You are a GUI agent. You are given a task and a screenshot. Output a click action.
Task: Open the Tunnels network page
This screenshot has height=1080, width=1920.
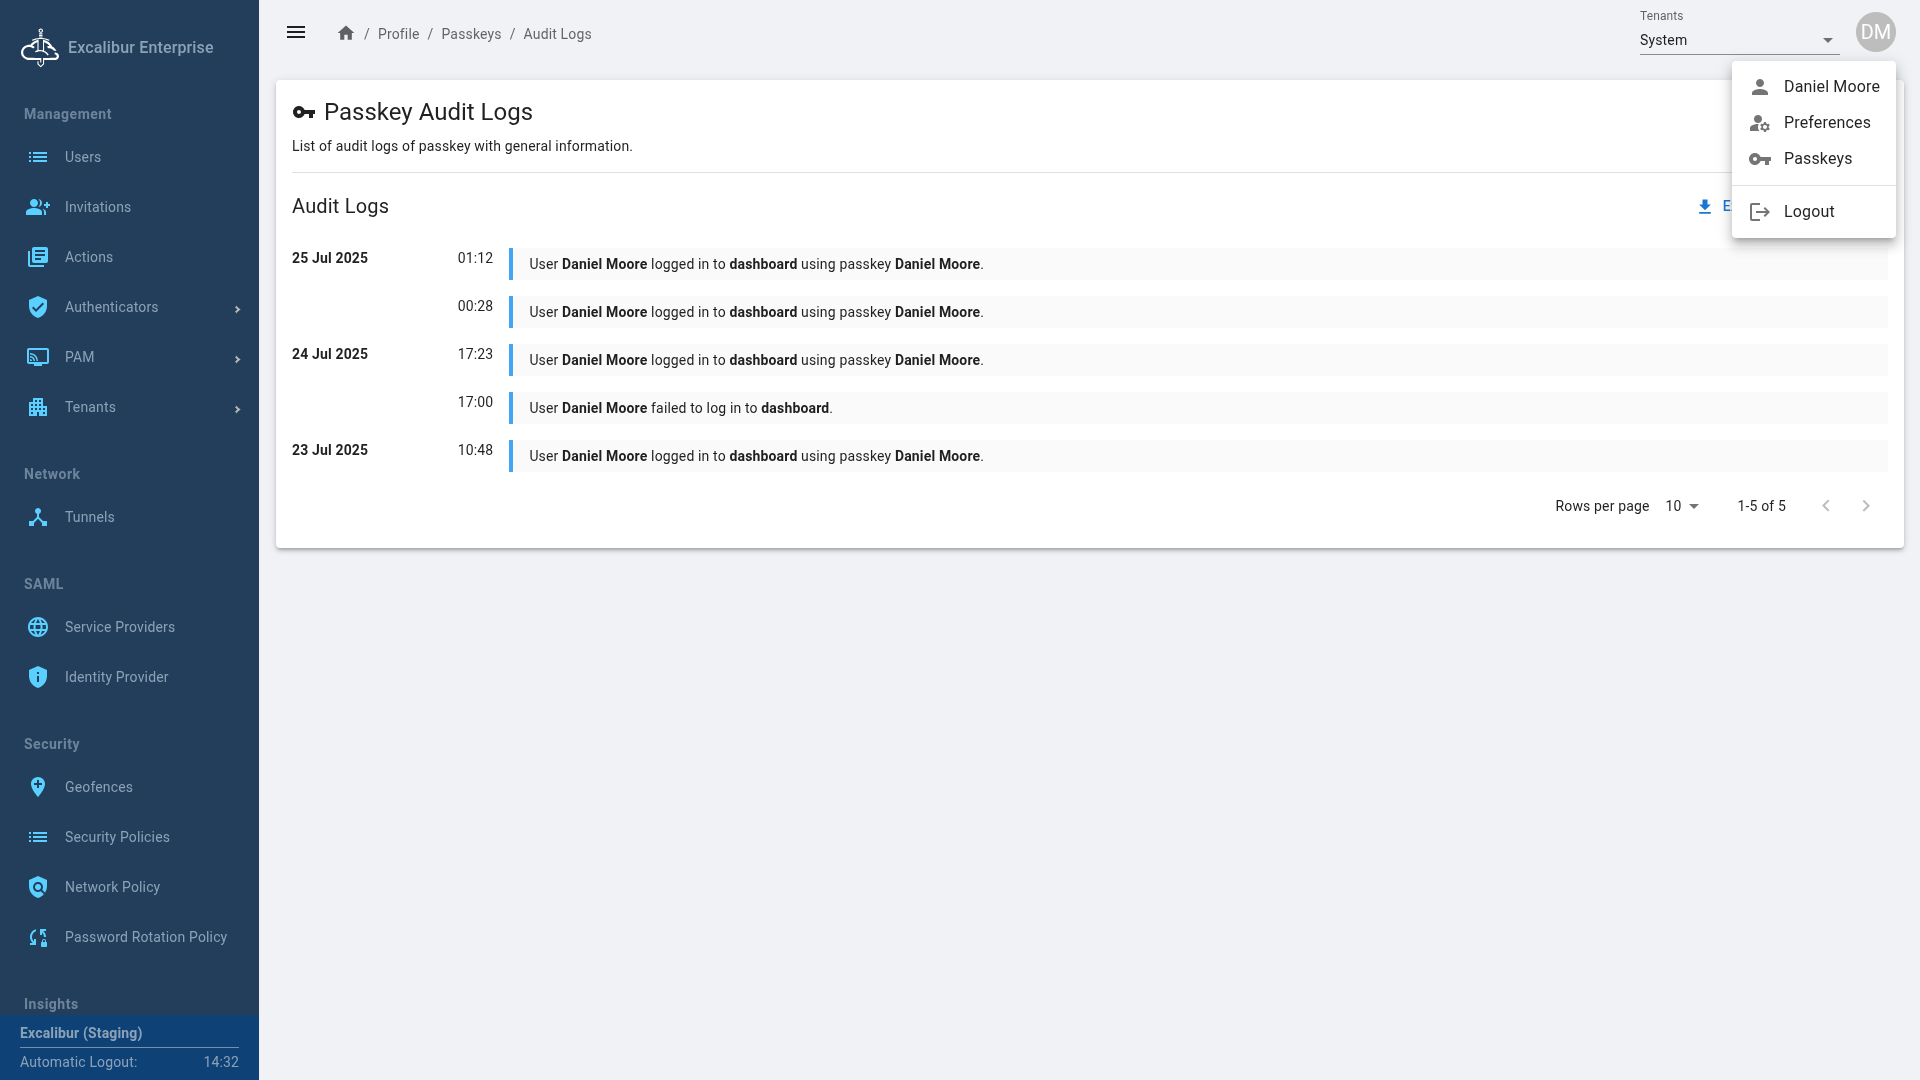[x=89, y=517]
